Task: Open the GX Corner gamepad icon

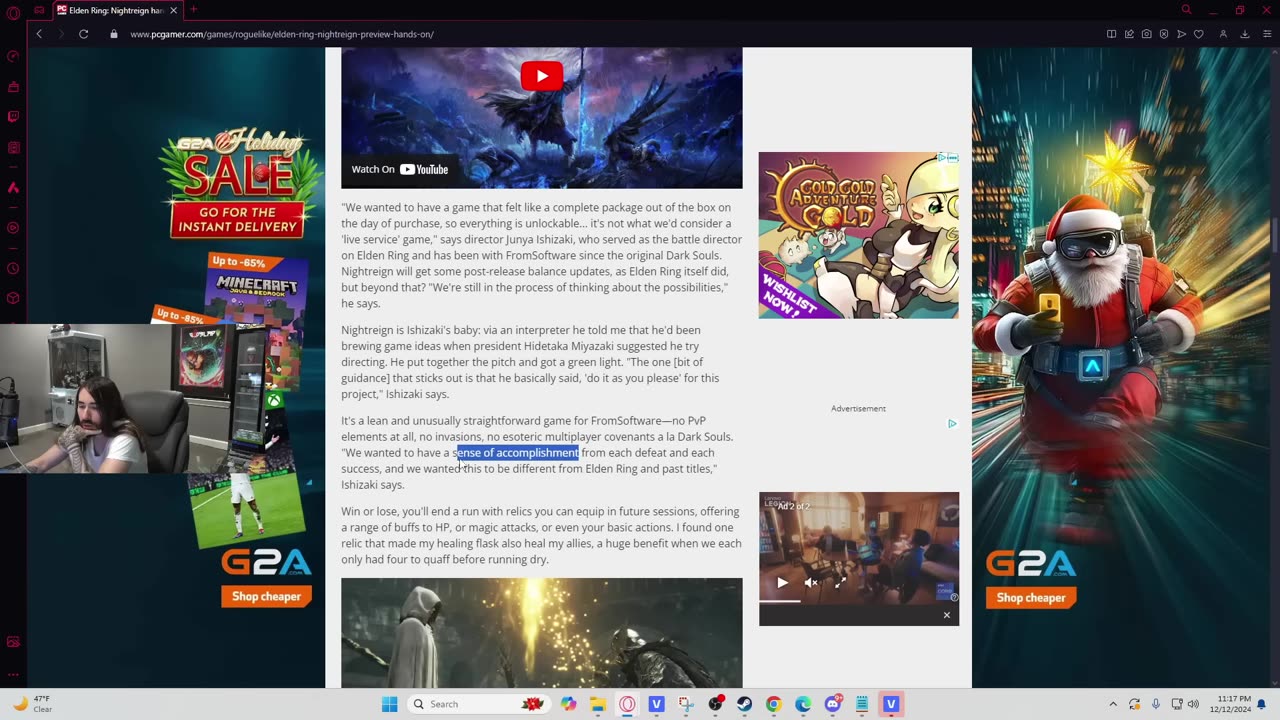Action: [40, 10]
